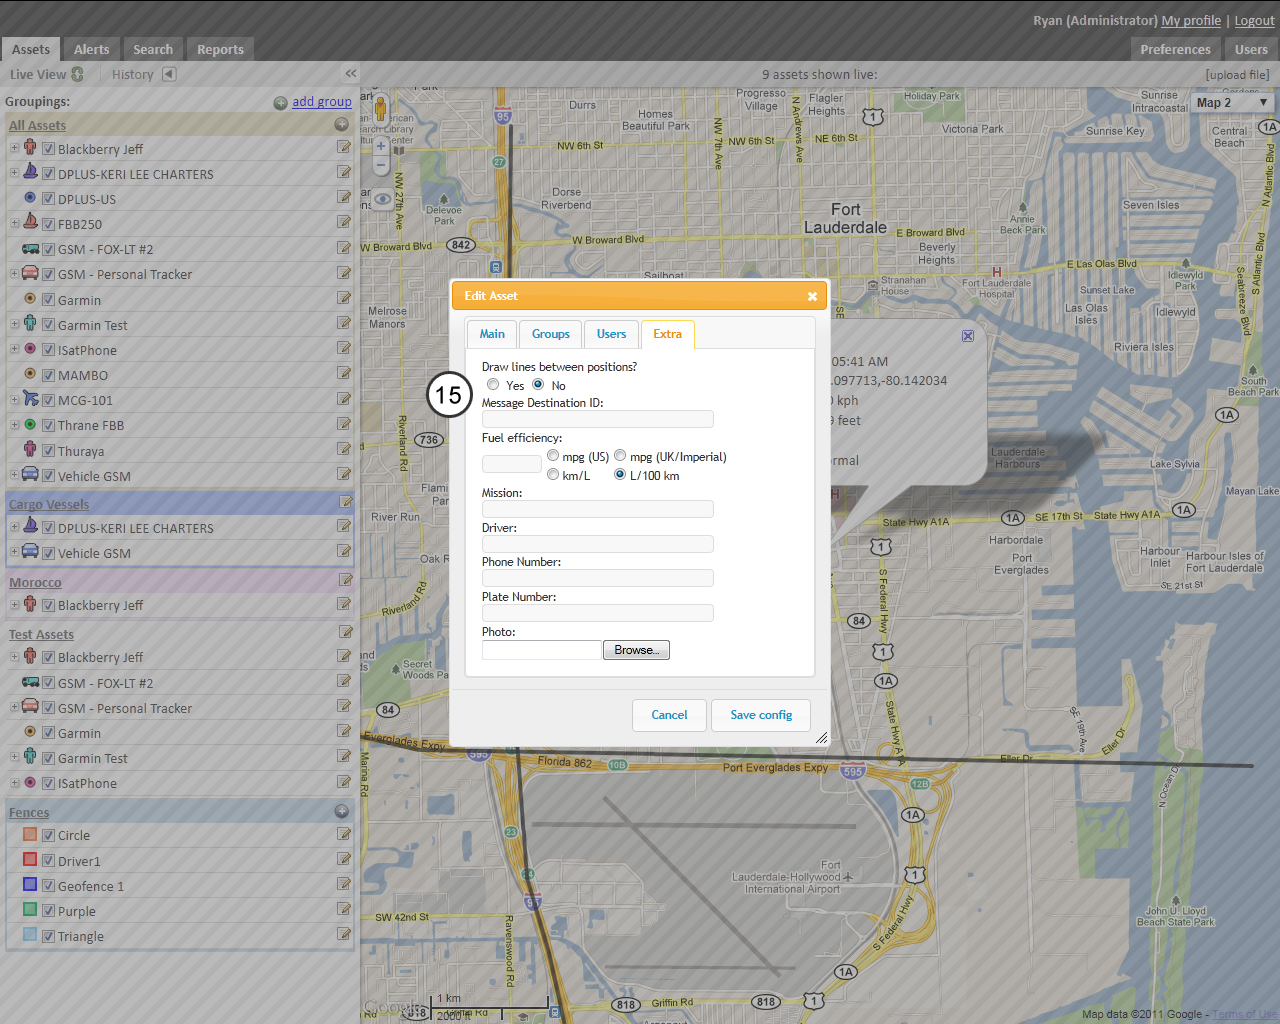Open the My profile link
This screenshot has width=1280, height=1024.
1190,20
